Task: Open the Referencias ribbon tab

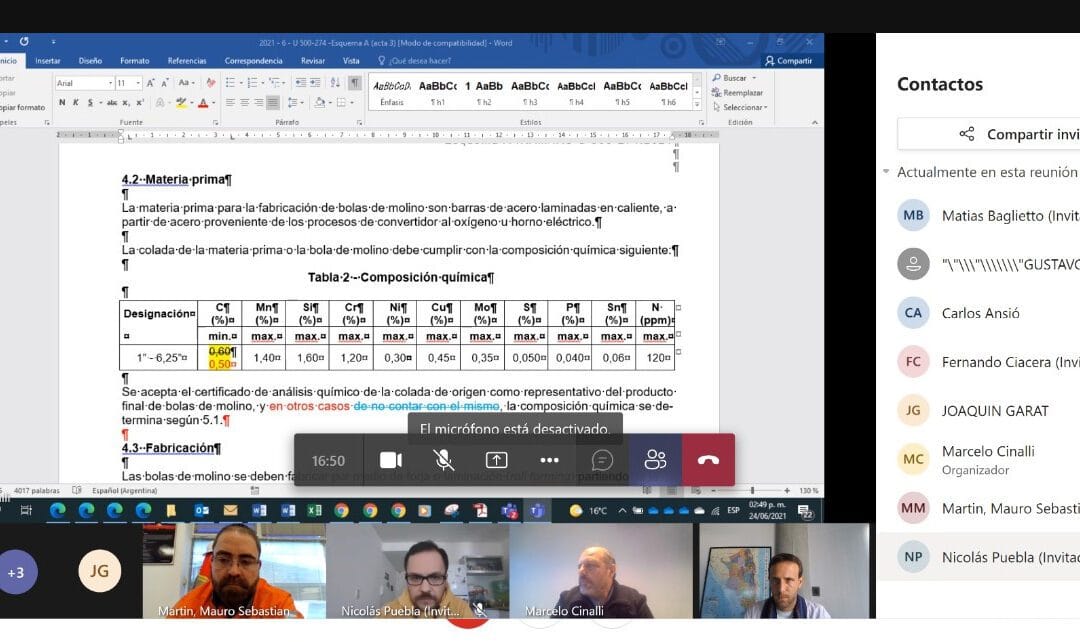Action: point(187,61)
